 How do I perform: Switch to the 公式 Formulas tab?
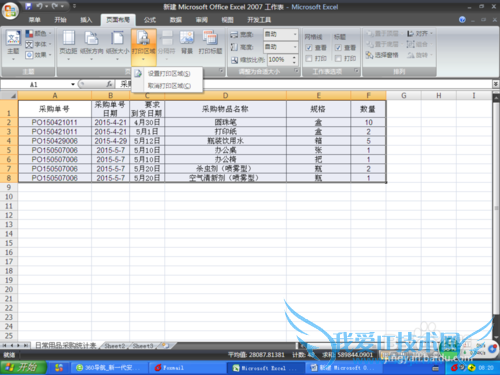[x=150, y=20]
